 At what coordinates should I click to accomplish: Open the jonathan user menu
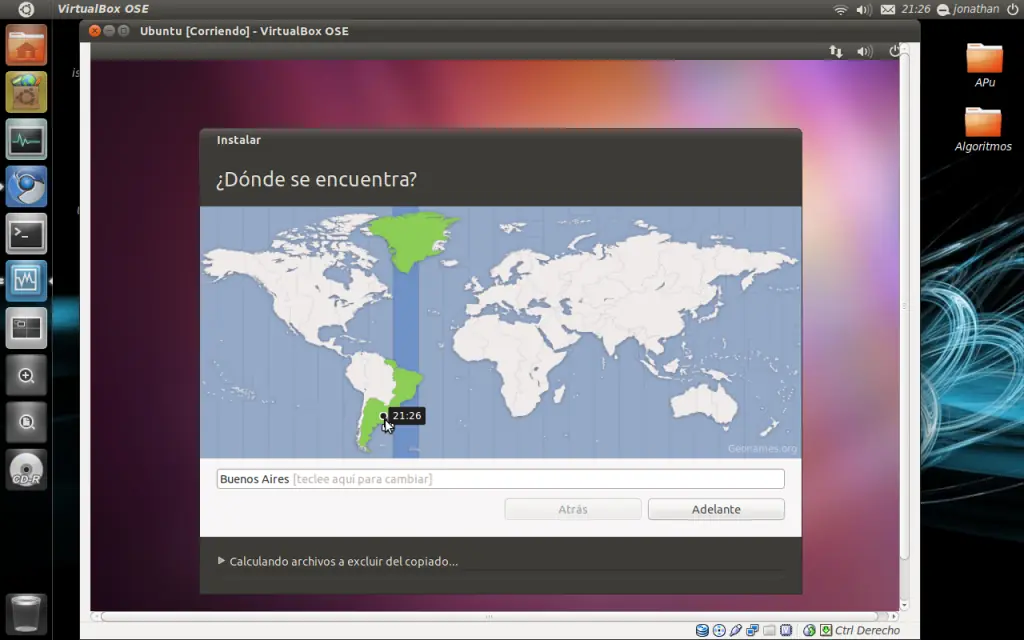pos(968,9)
